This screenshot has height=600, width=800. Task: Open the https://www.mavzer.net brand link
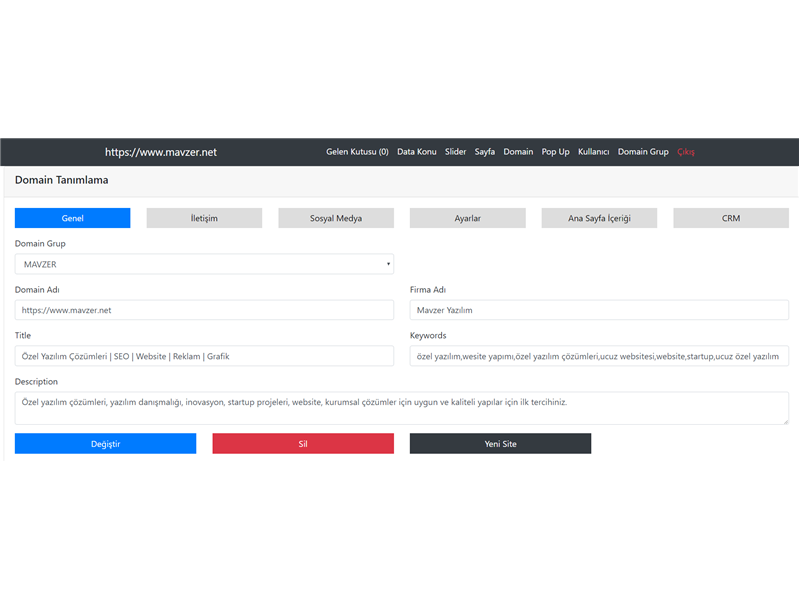tap(161, 152)
